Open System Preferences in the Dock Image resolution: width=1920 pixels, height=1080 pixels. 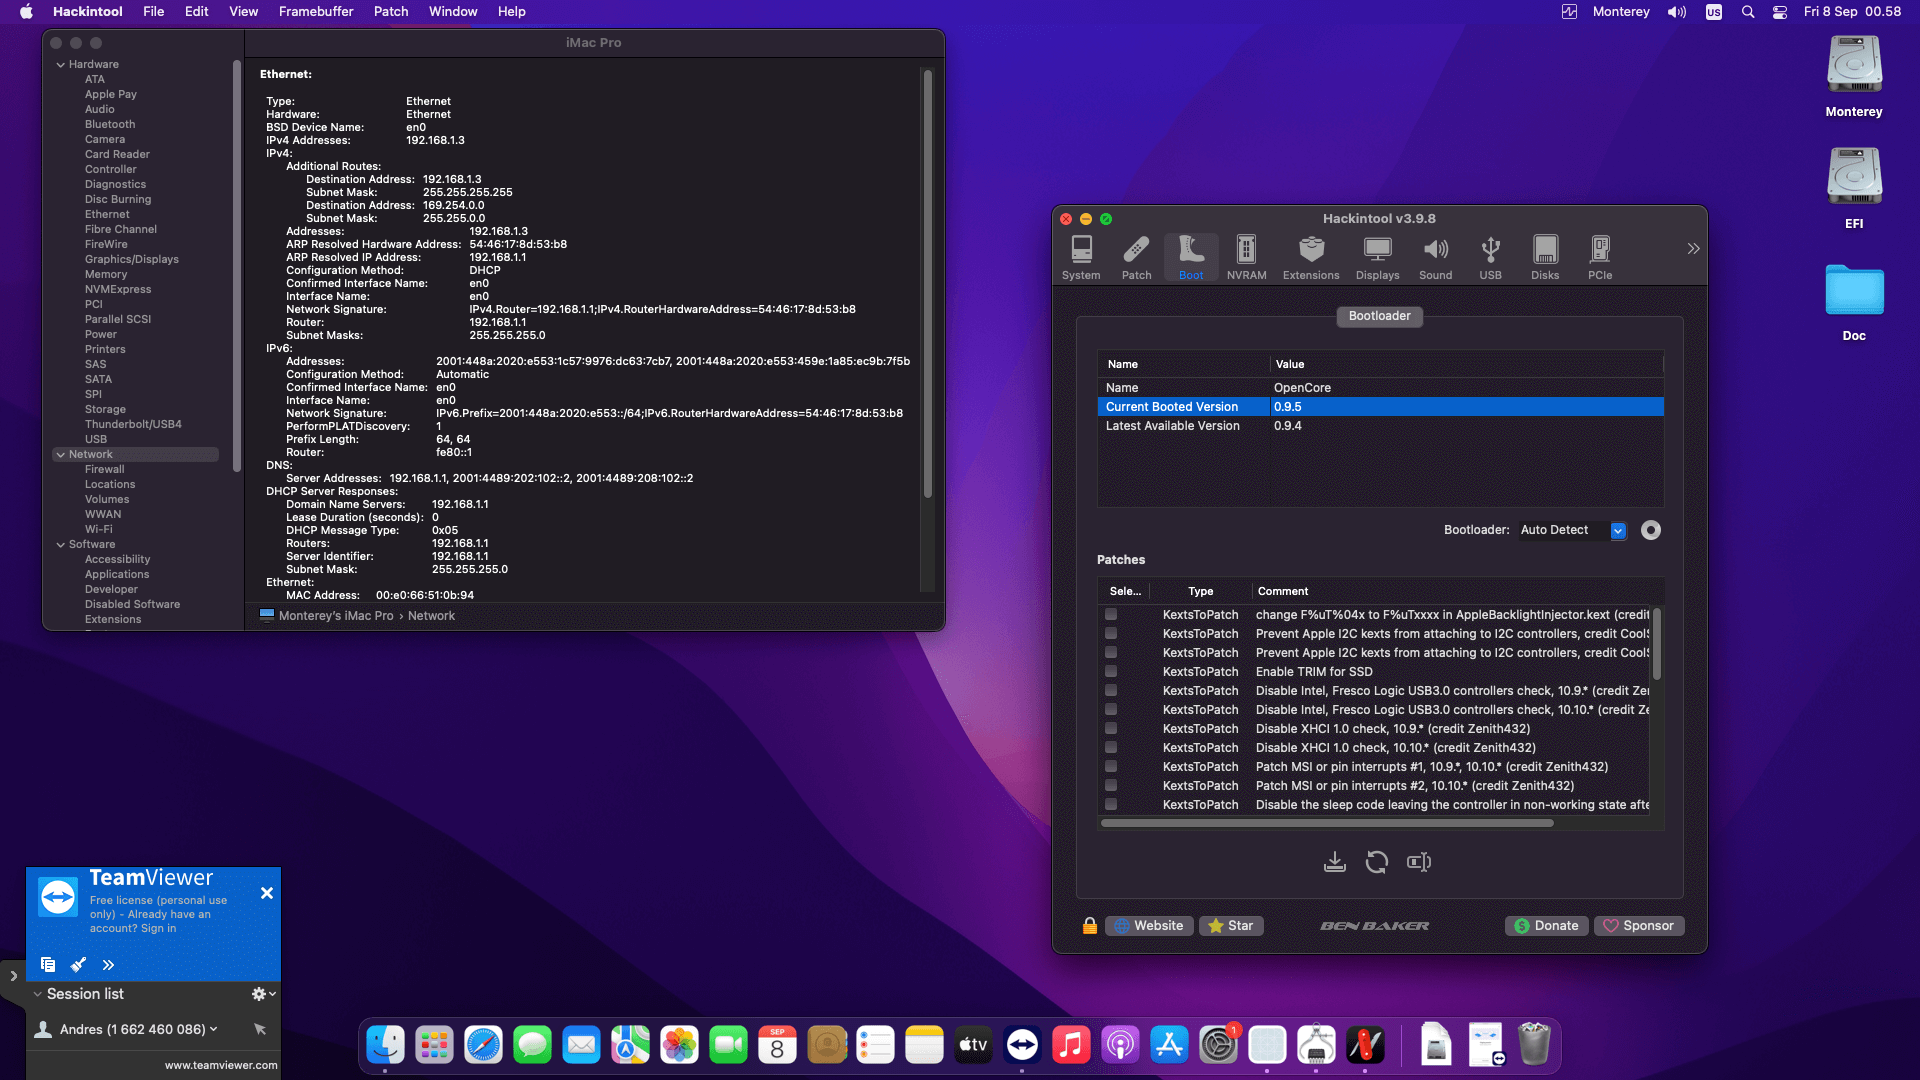(1218, 1045)
